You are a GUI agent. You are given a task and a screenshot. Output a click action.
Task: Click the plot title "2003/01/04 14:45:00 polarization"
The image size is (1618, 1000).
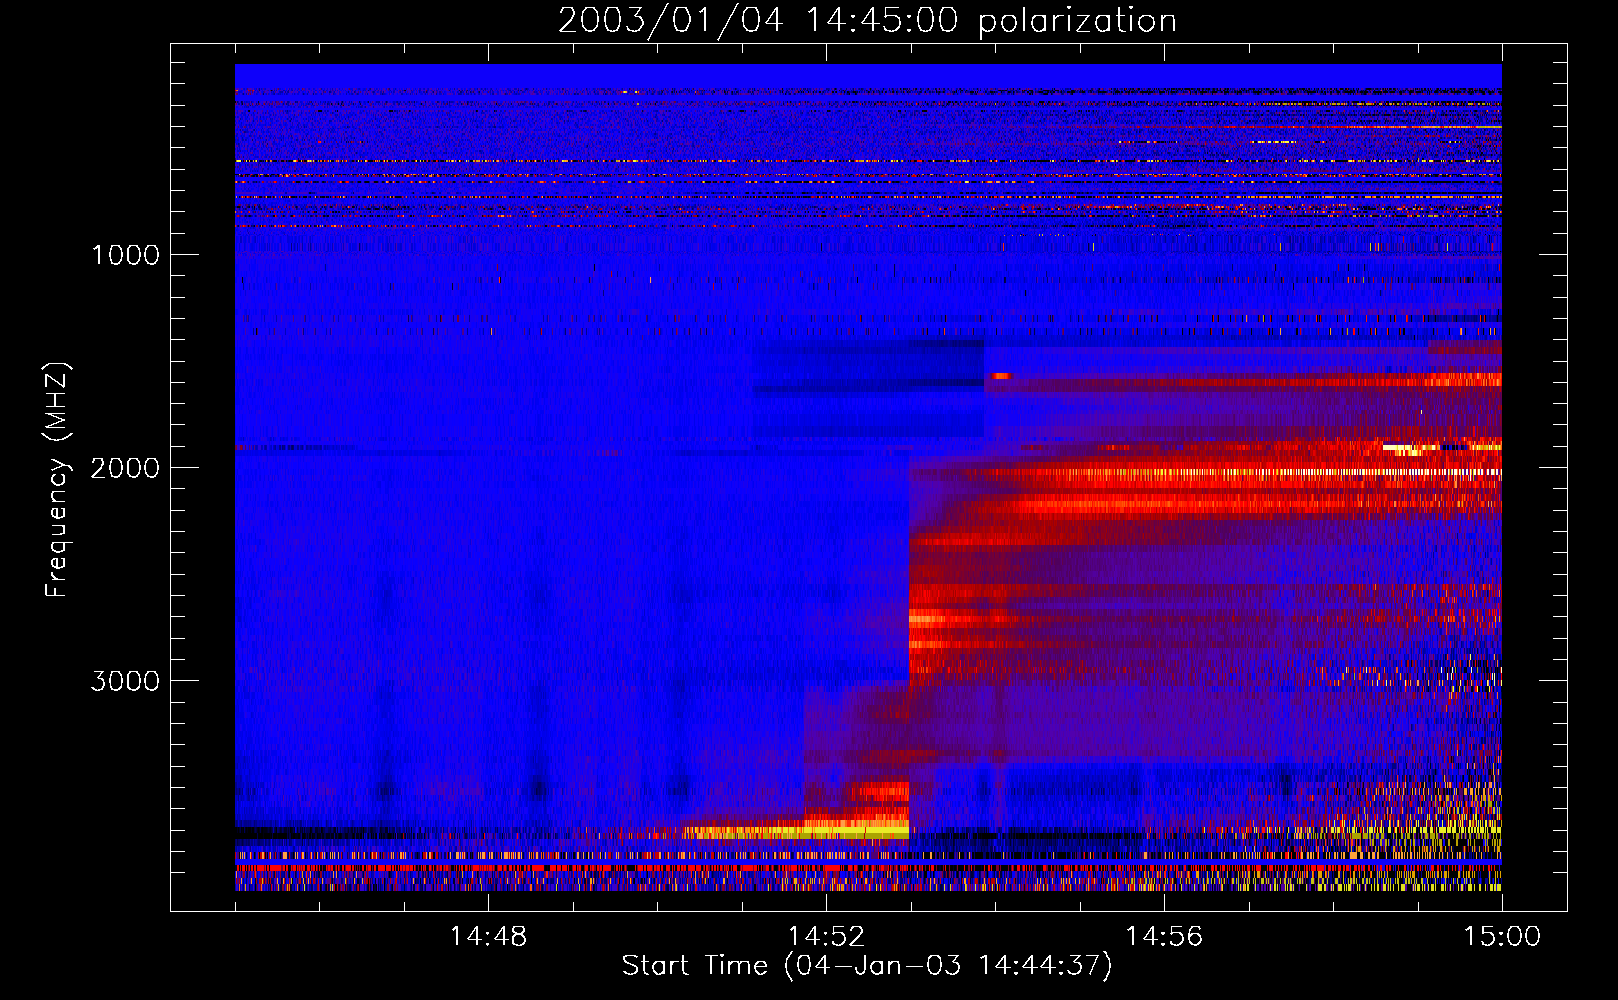tap(867, 21)
